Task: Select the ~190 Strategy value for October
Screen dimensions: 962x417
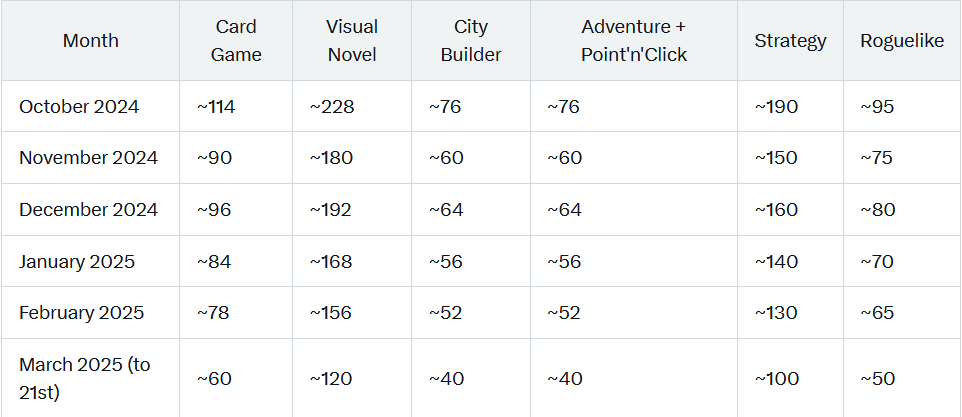Action: (776, 107)
